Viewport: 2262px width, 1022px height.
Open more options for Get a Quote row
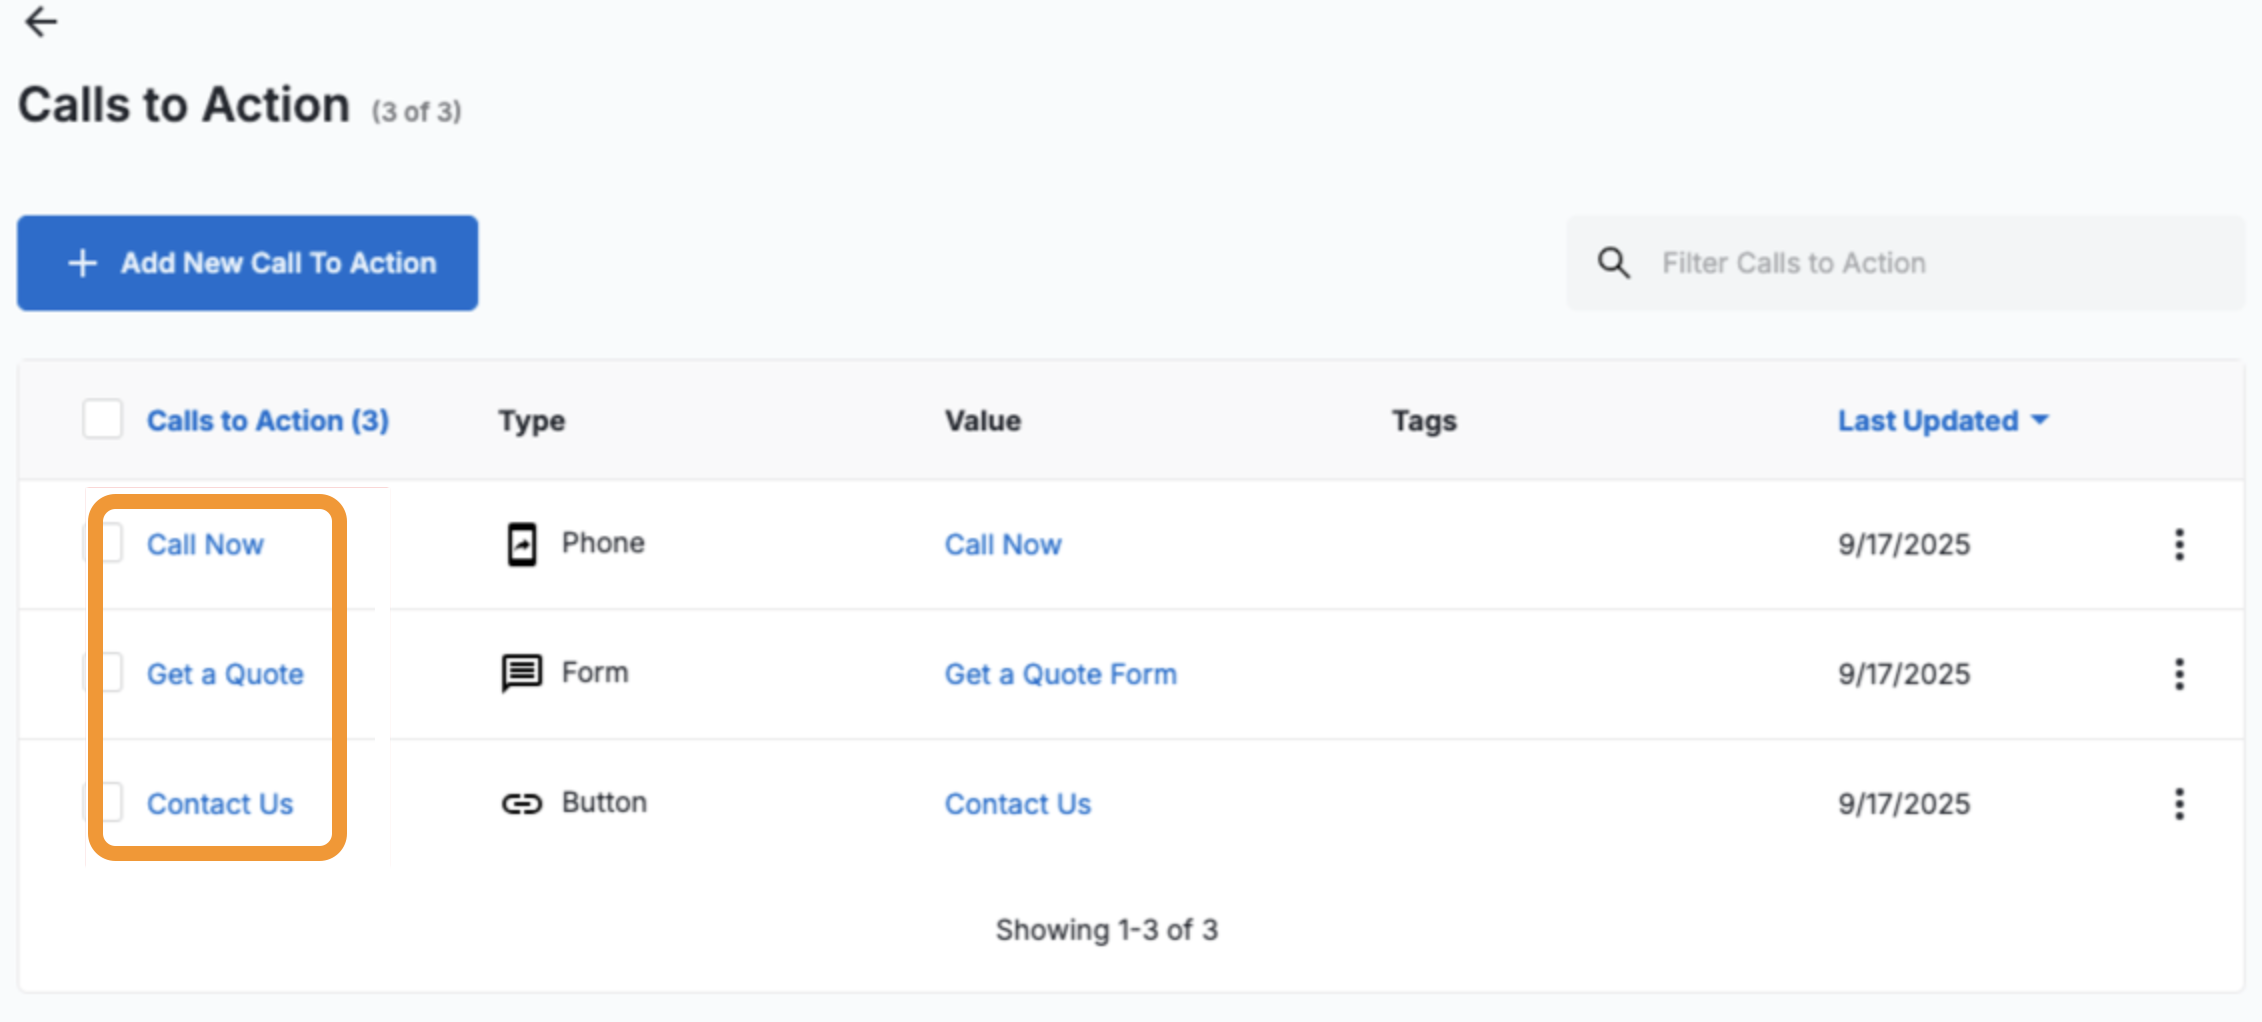(x=2179, y=674)
